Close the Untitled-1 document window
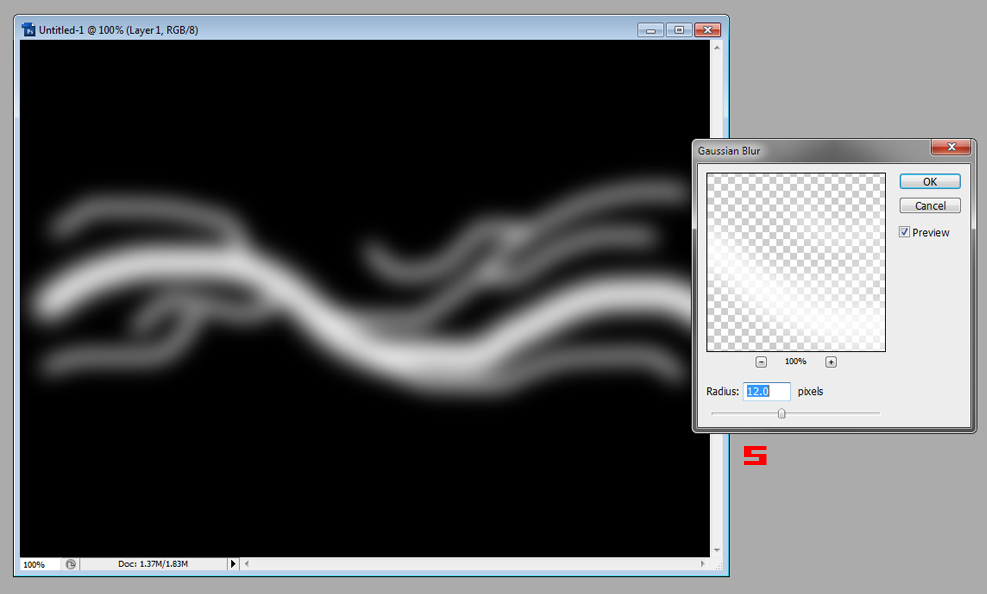Image resolution: width=987 pixels, height=594 pixels. (x=708, y=30)
